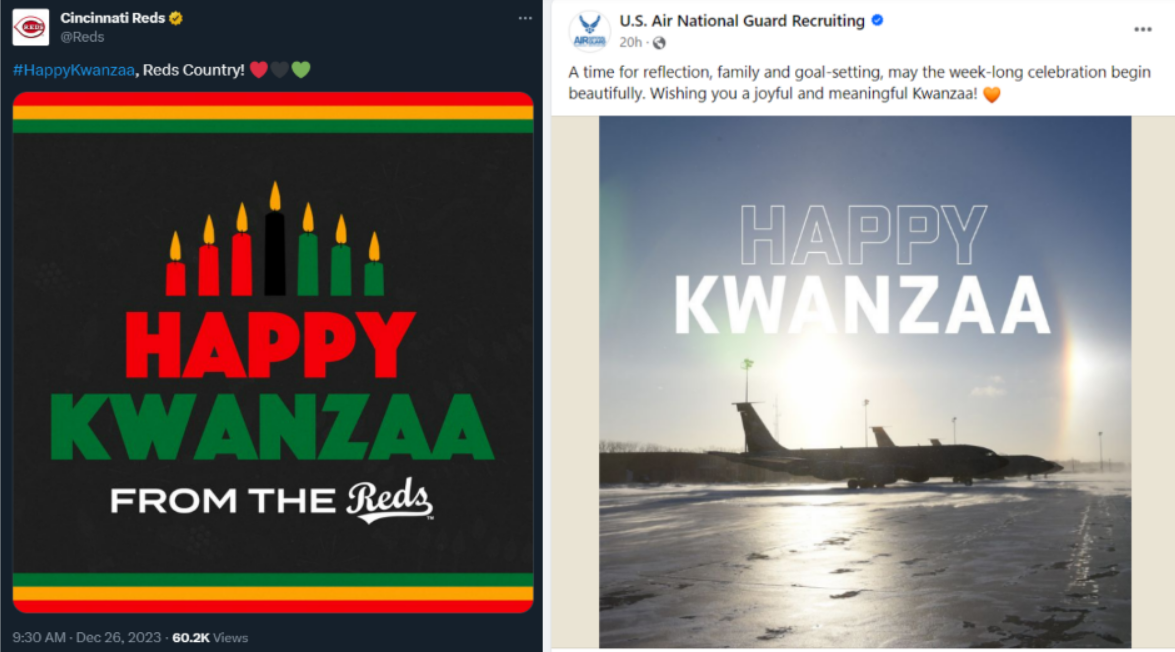Open the Air National Guard profile picture
The height and width of the screenshot is (652, 1175).
point(589,31)
